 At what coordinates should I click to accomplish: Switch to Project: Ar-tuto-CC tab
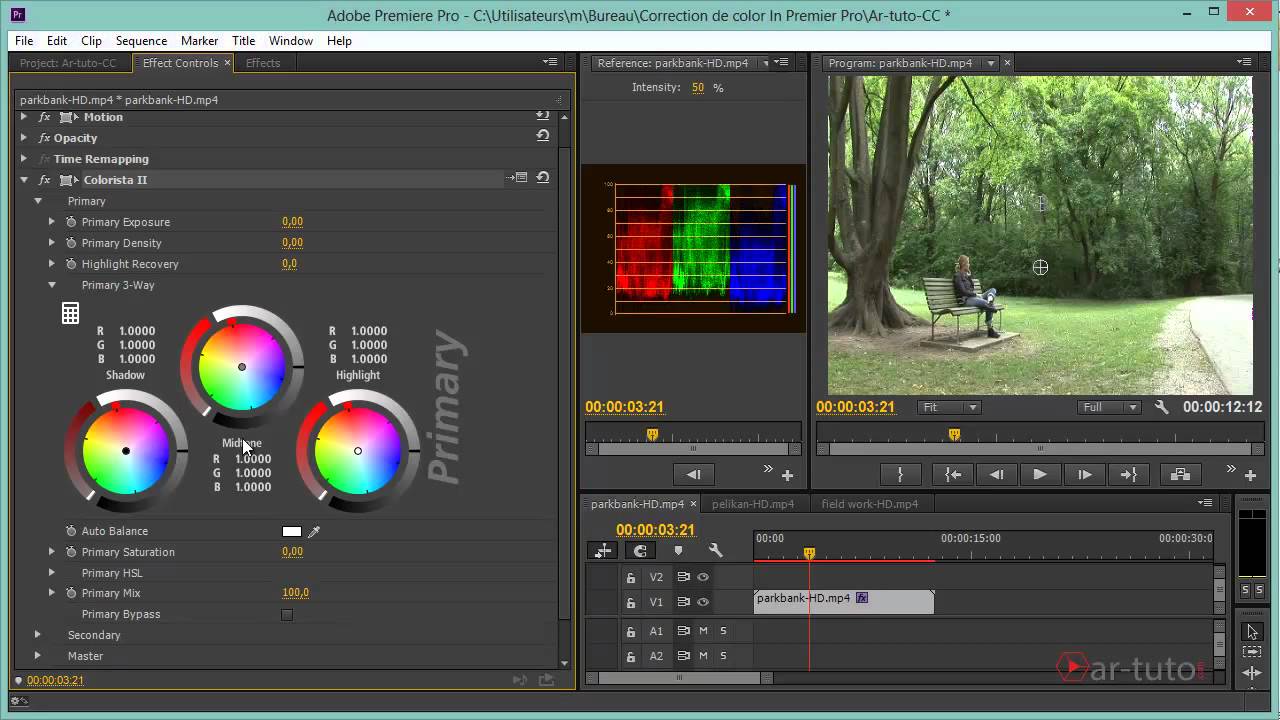pyautogui.click(x=68, y=63)
